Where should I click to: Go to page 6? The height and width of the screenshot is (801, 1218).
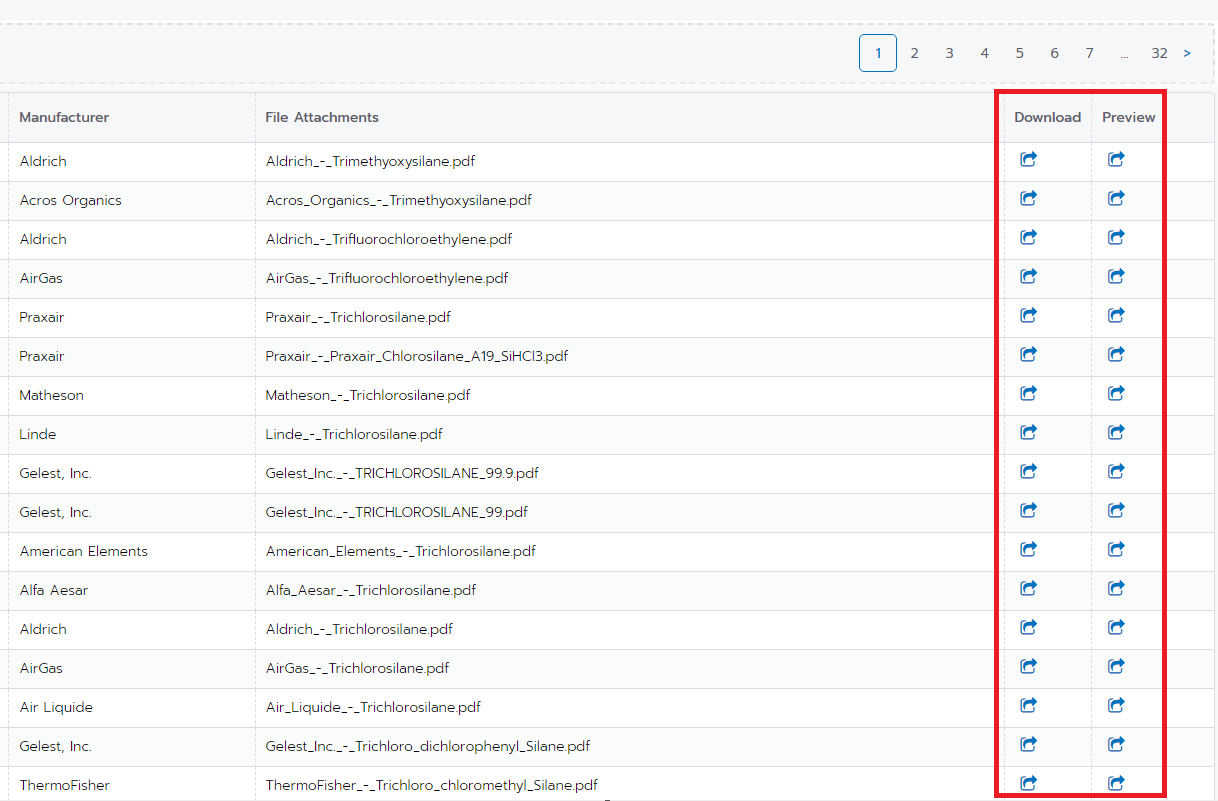coord(1054,53)
